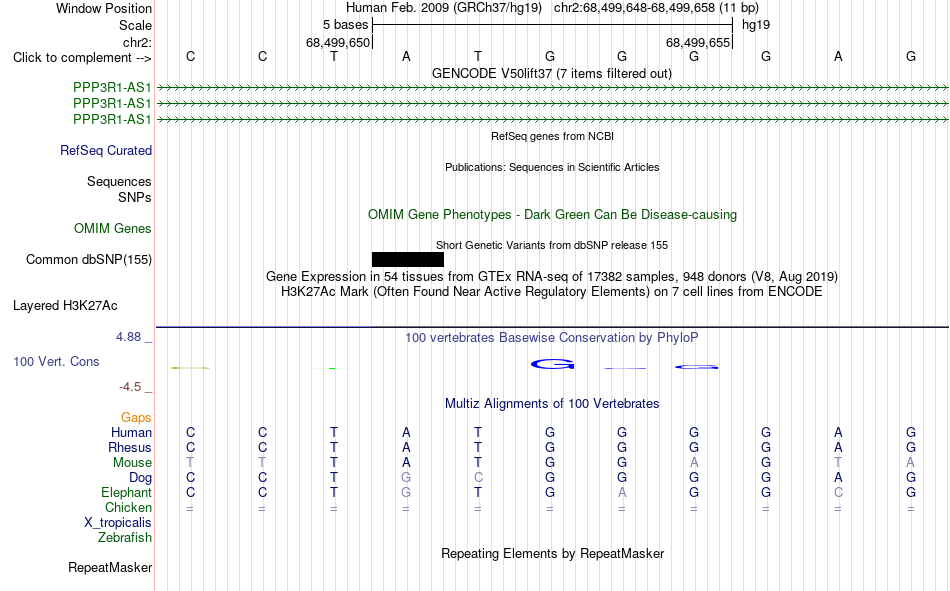
Task: Click the SNPs track label
Action: (x=135, y=198)
